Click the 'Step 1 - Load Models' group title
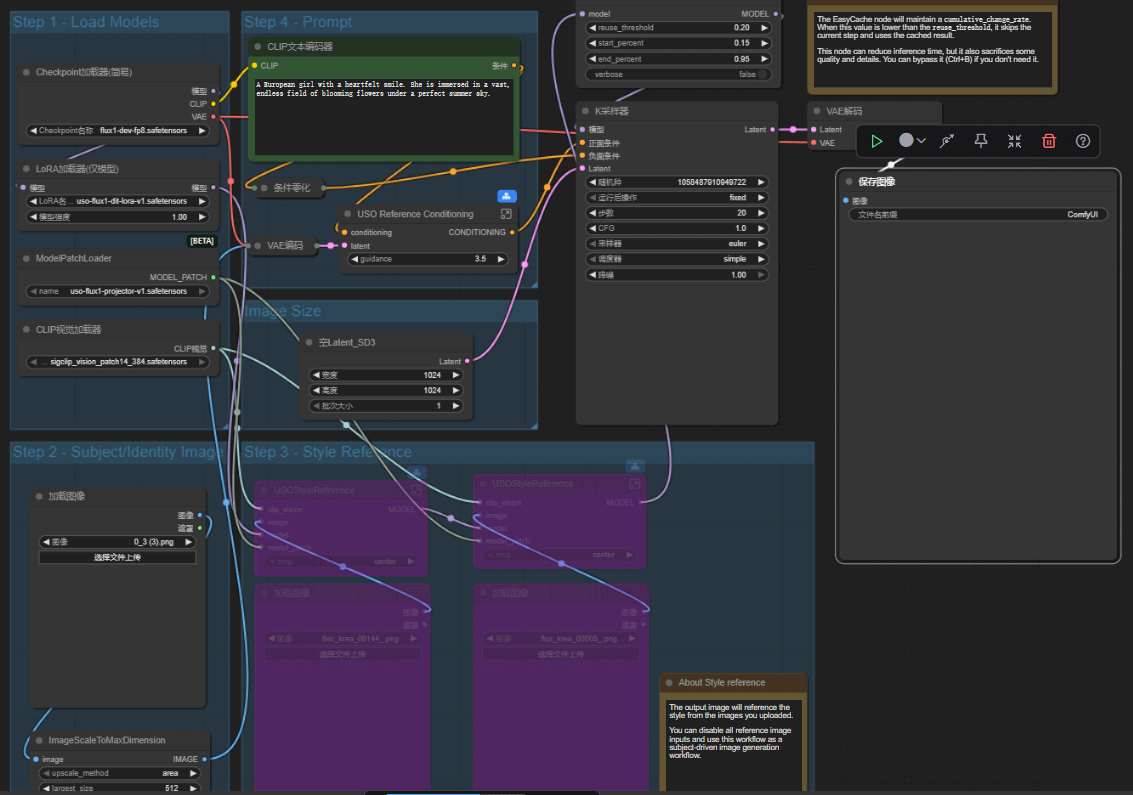1133x795 pixels. (x=86, y=22)
